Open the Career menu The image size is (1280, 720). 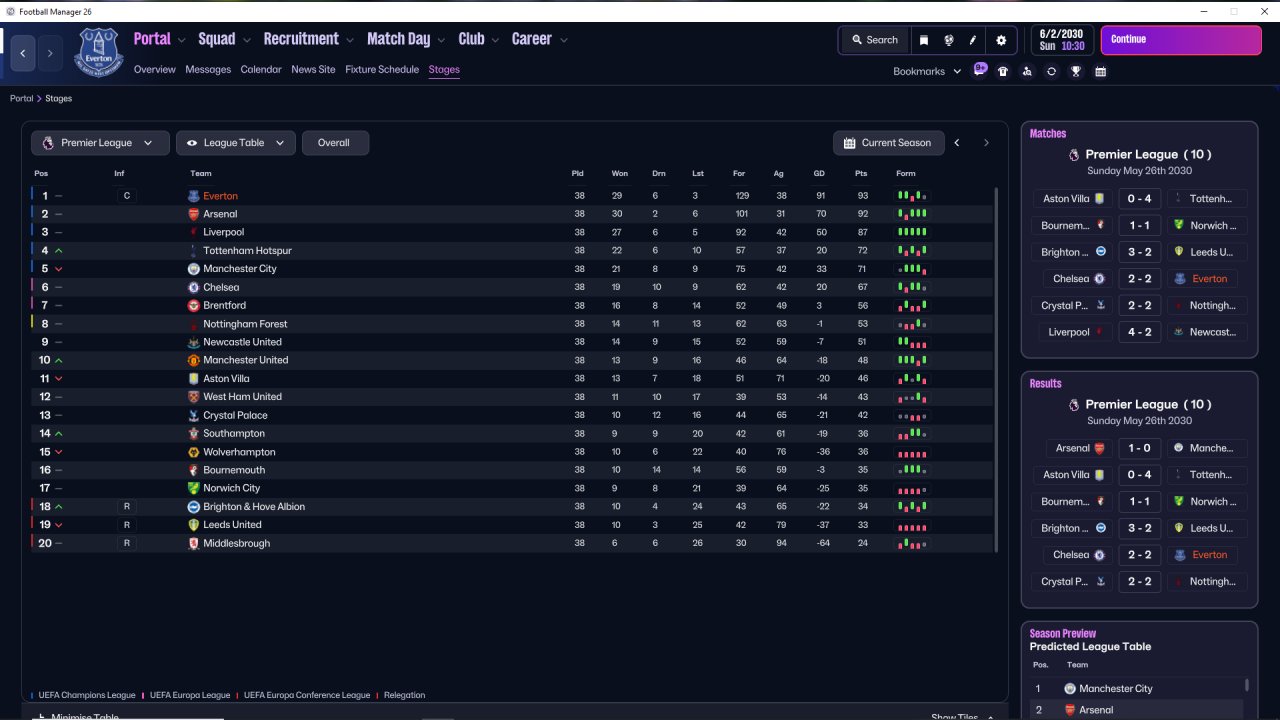532,39
